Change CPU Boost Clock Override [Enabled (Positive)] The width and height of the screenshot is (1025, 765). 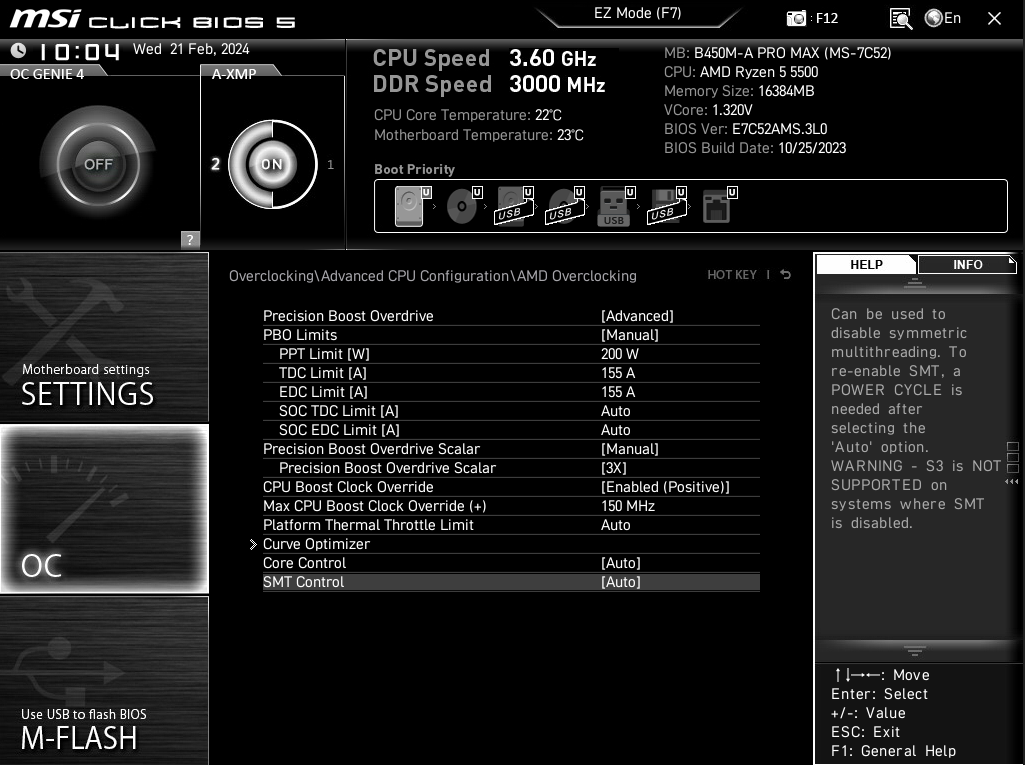click(x=665, y=487)
